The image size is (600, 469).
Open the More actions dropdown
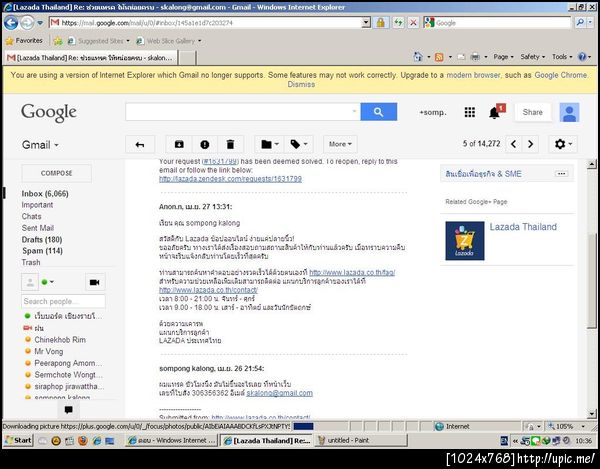pyautogui.click(x=340, y=144)
